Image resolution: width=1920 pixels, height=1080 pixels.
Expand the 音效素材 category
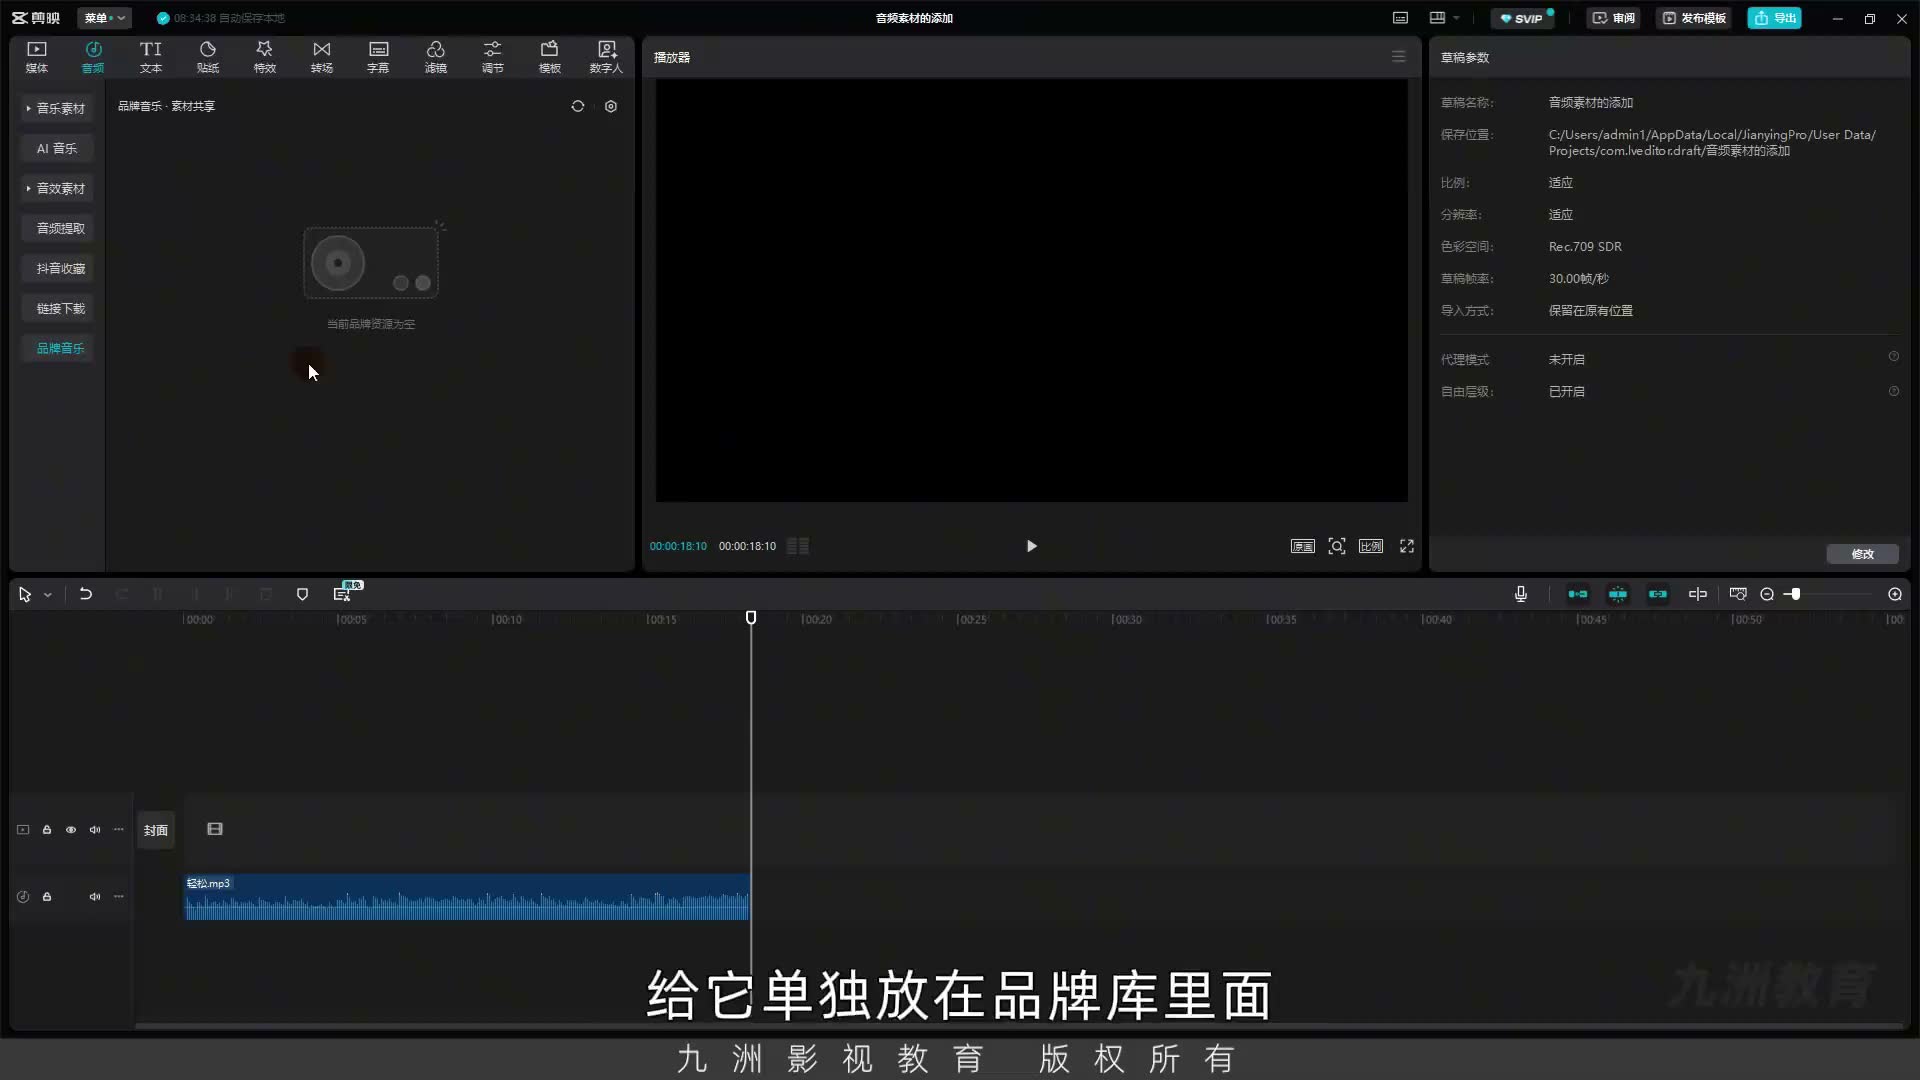point(57,188)
